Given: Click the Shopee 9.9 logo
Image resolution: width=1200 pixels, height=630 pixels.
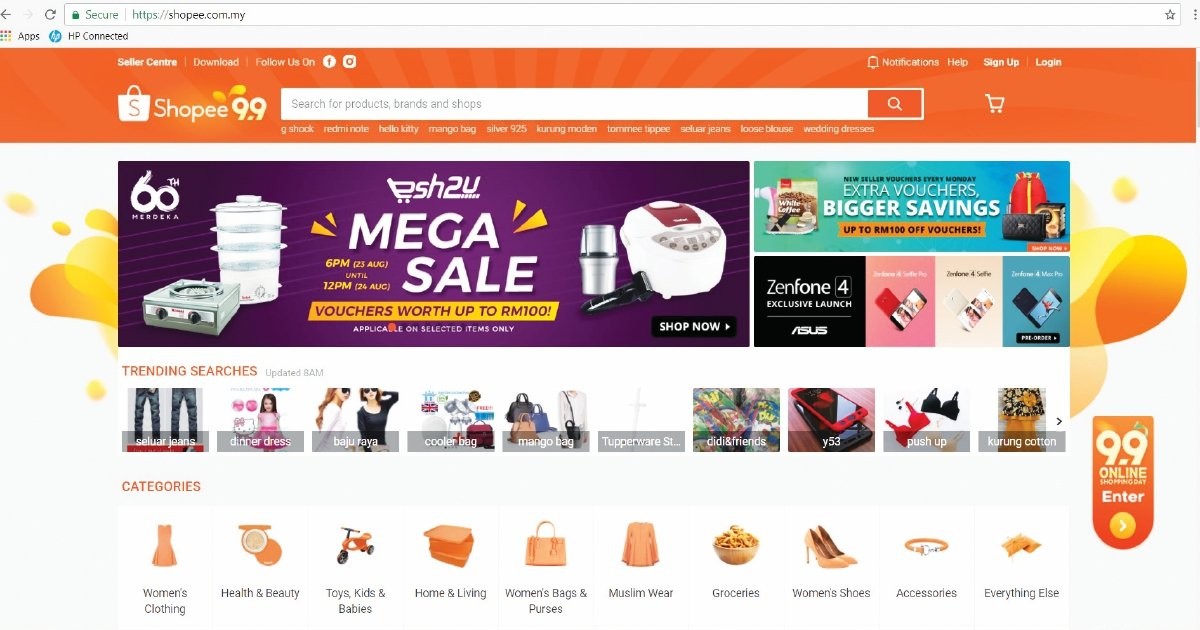Looking at the screenshot, I should coord(192,105).
